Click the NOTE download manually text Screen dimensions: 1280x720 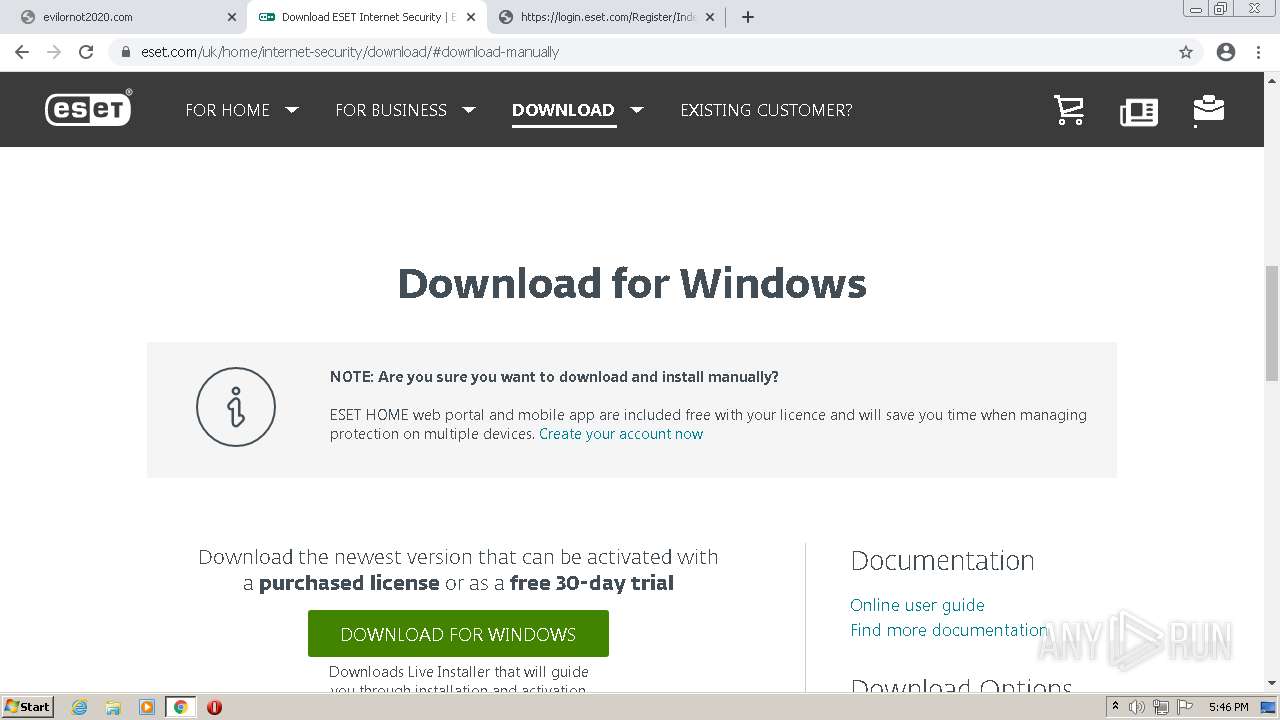point(554,377)
